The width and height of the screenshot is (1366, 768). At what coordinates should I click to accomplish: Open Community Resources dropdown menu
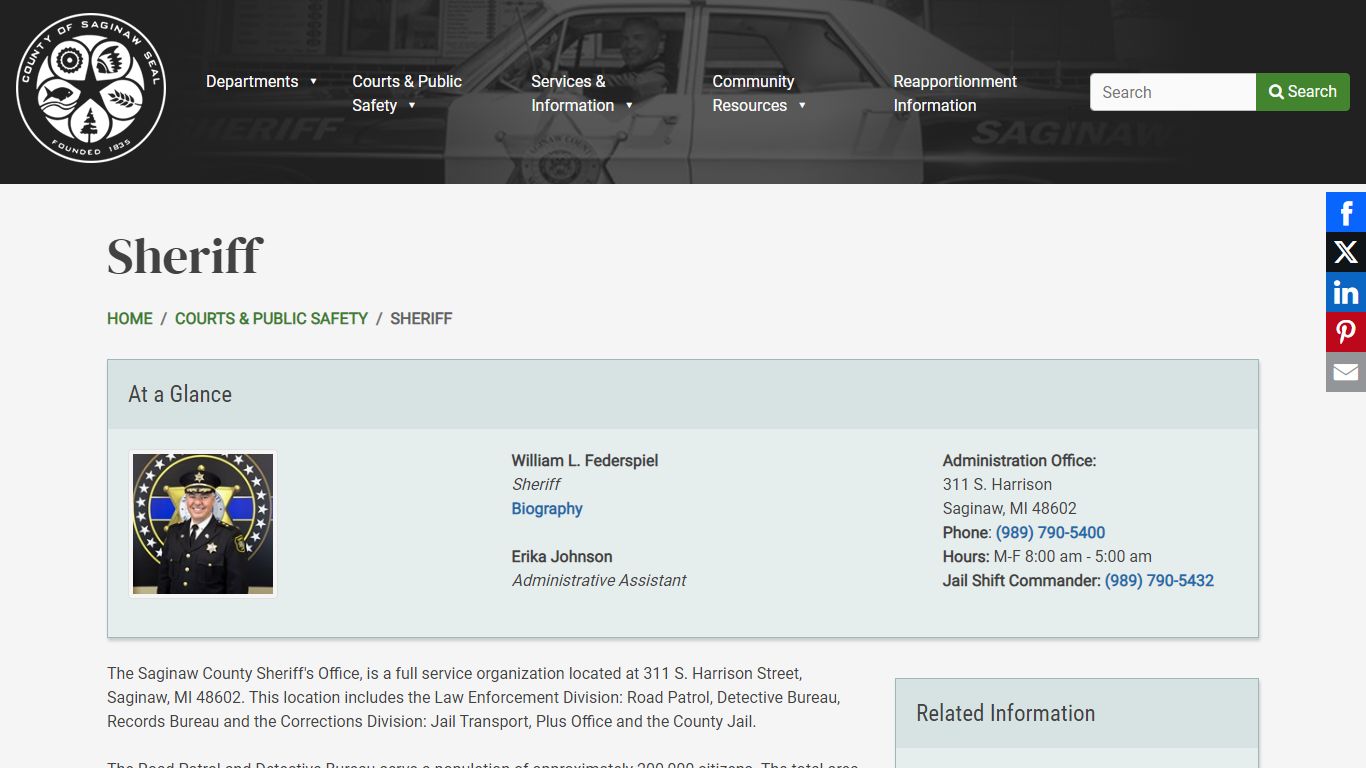[x=758, y=93]
